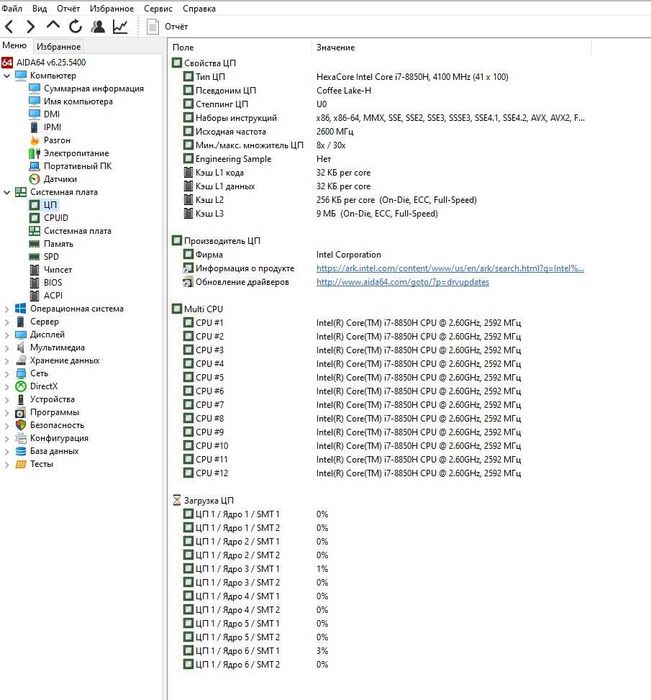Image resolution: width=651 pixels, height=700 pixels.
Task: Open the CPUID tree entry
Action: (56, 218)
